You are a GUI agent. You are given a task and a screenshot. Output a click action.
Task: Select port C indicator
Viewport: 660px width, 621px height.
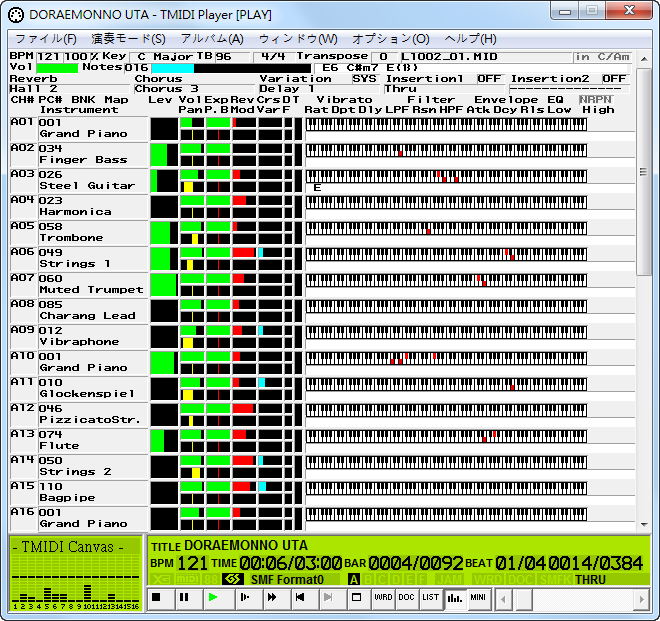click(x=381, y=579)
